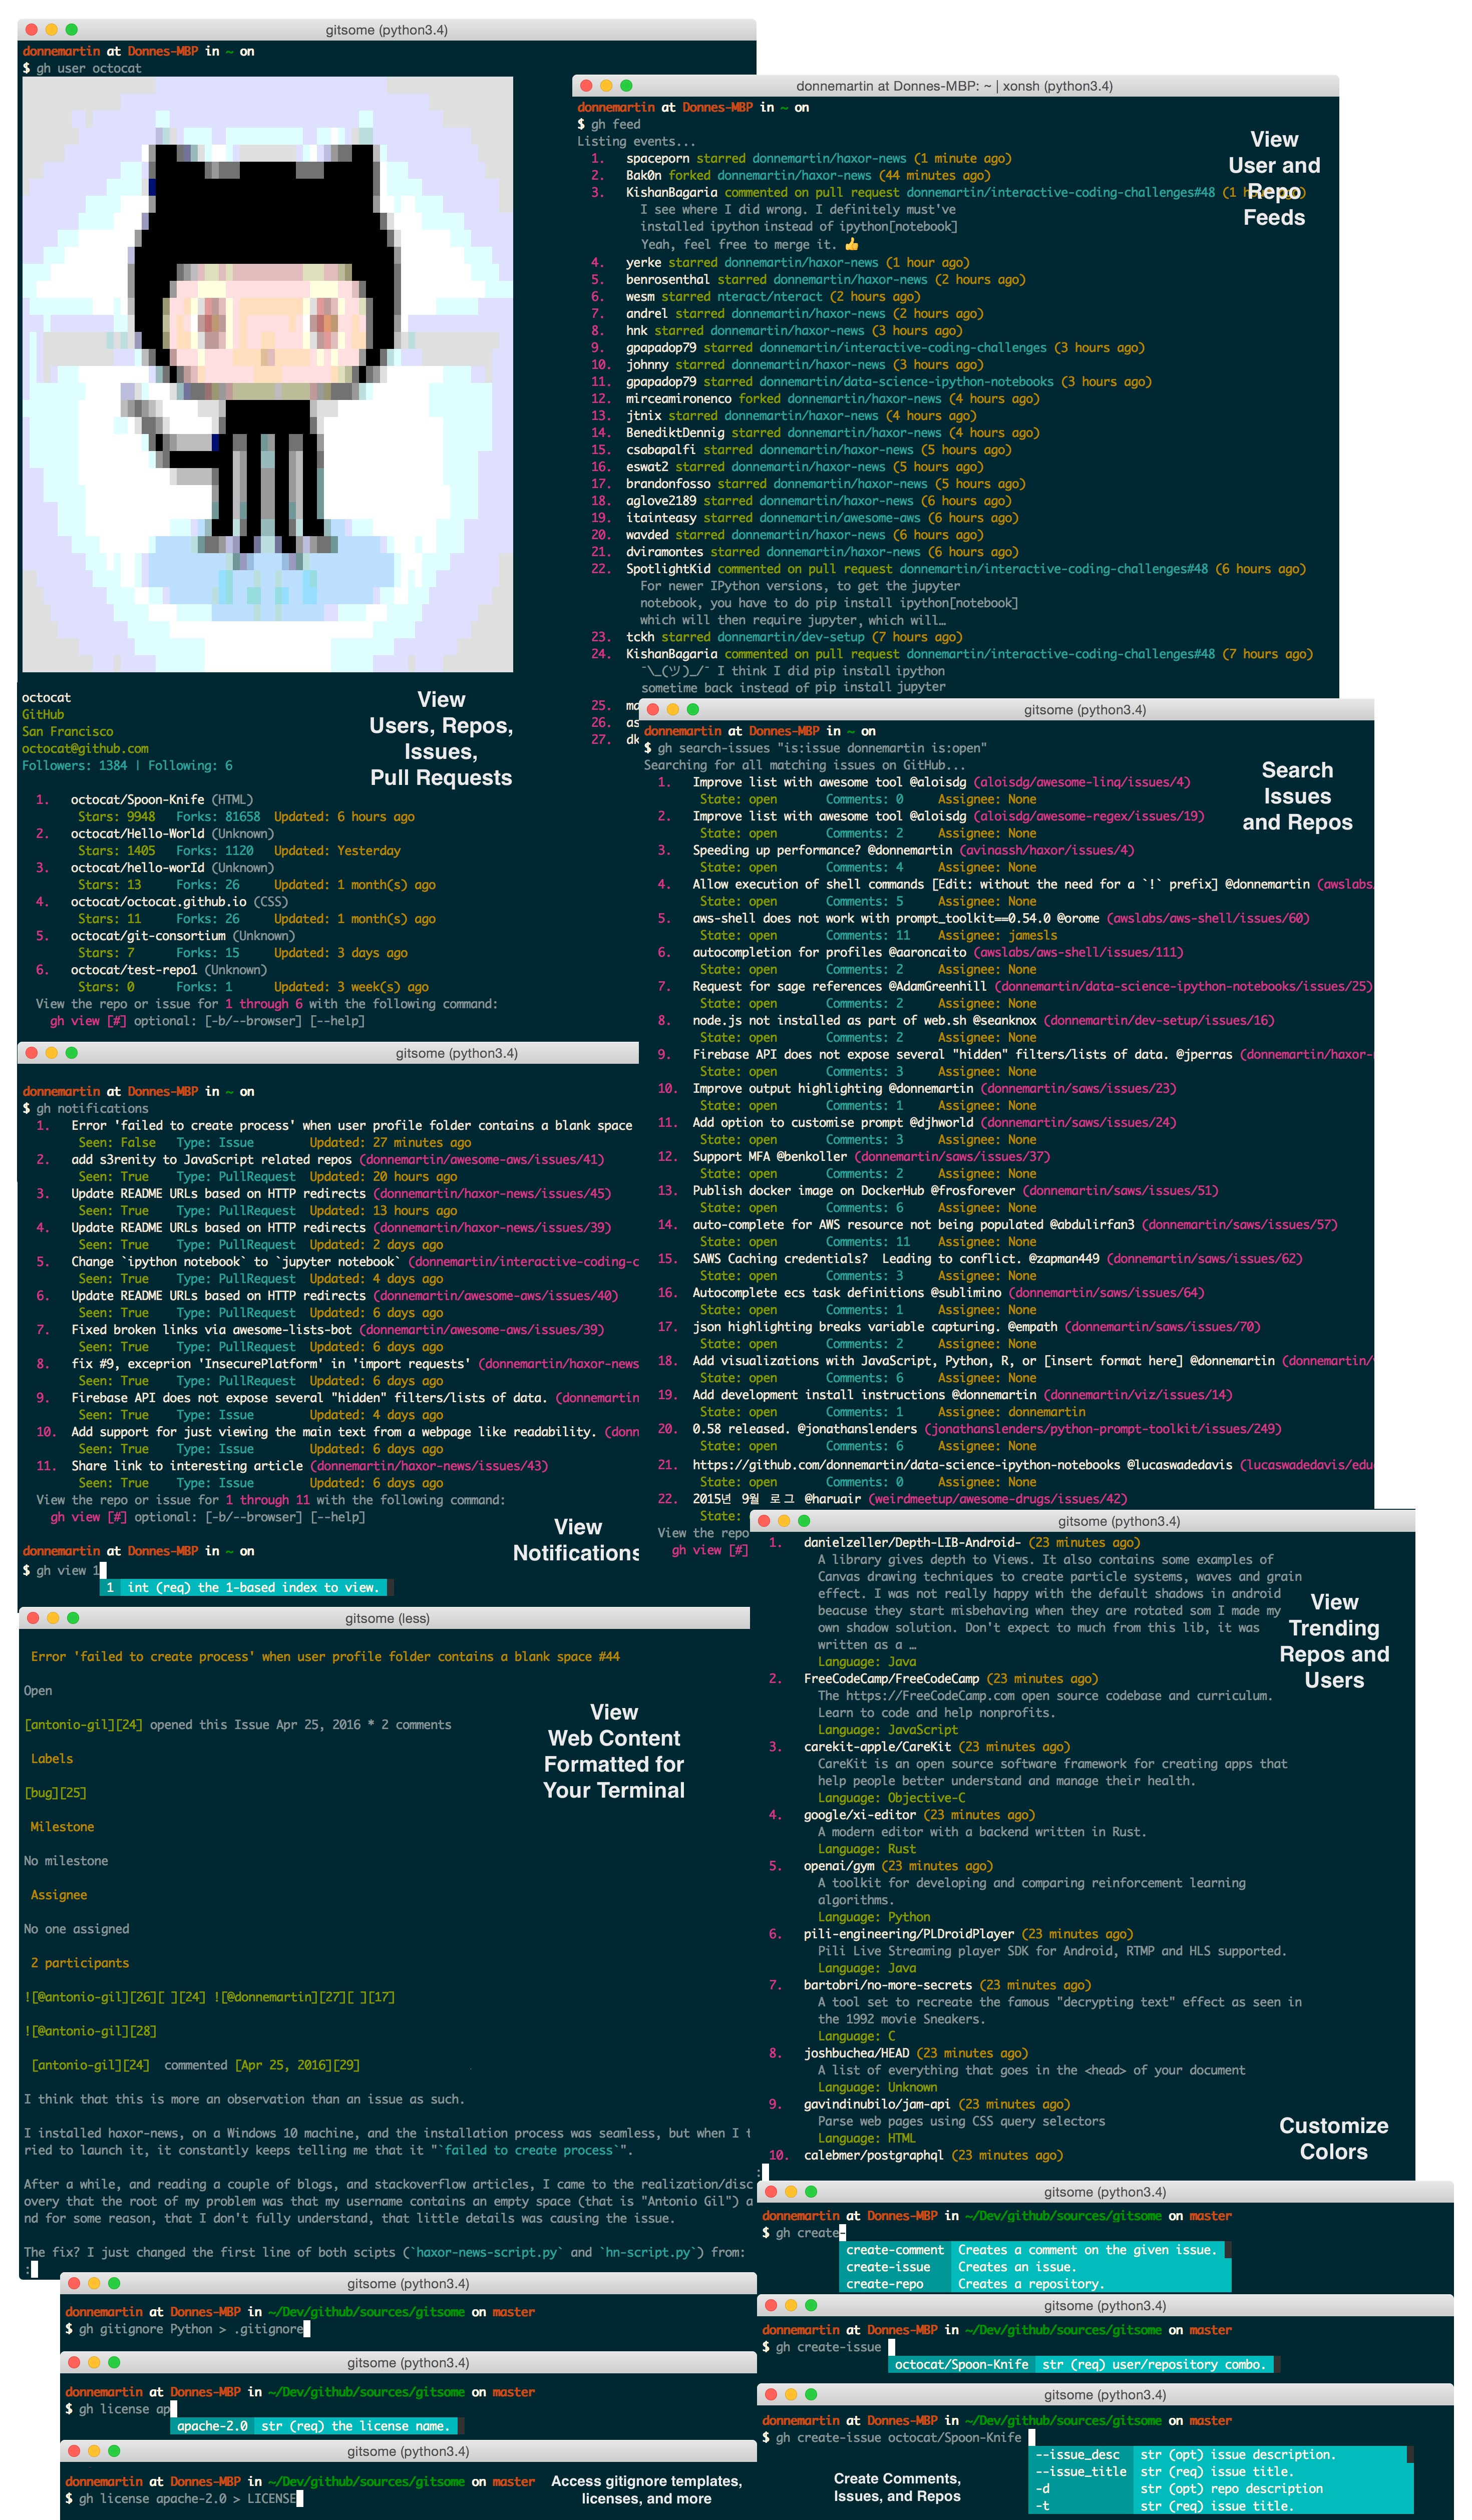Maximize the gh notifications terminal window
This screenshot has width=1472, height=2520.
[71, 1052]
